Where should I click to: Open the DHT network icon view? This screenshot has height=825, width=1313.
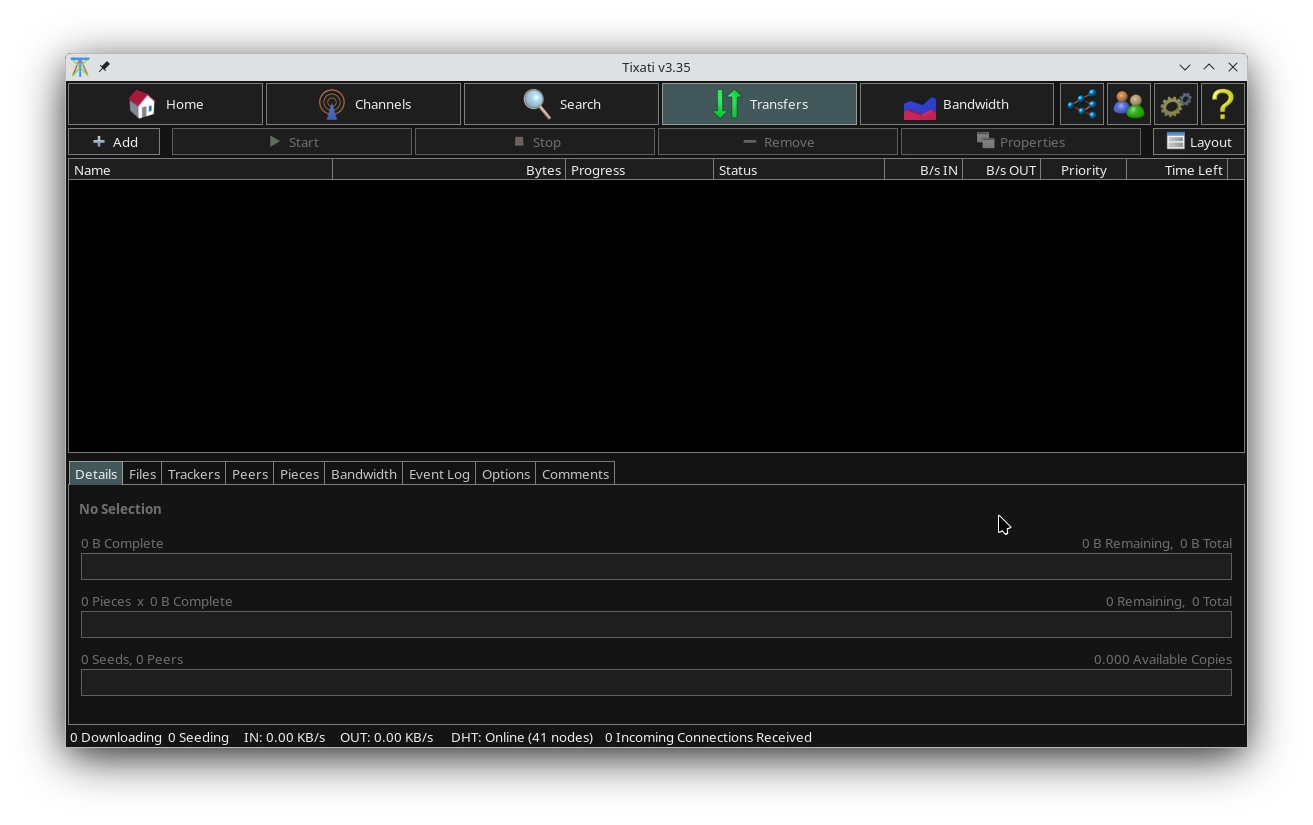(1082, 104)
